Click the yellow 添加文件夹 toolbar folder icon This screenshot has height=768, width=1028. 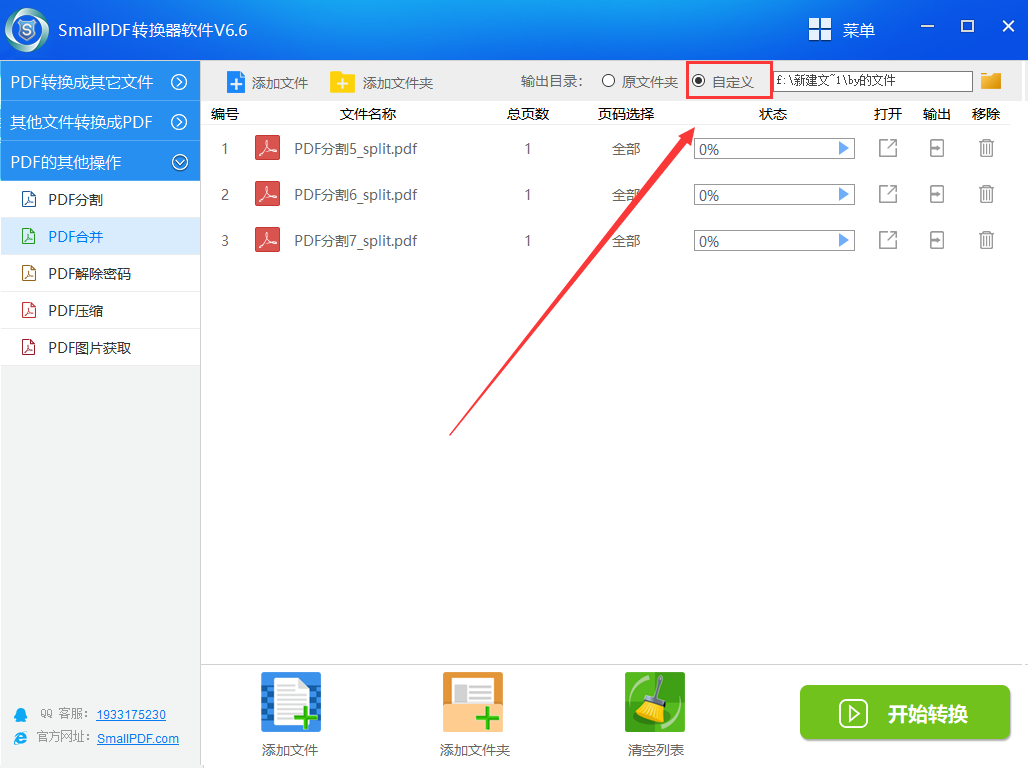pyautogui.click(x=342, y=83)
